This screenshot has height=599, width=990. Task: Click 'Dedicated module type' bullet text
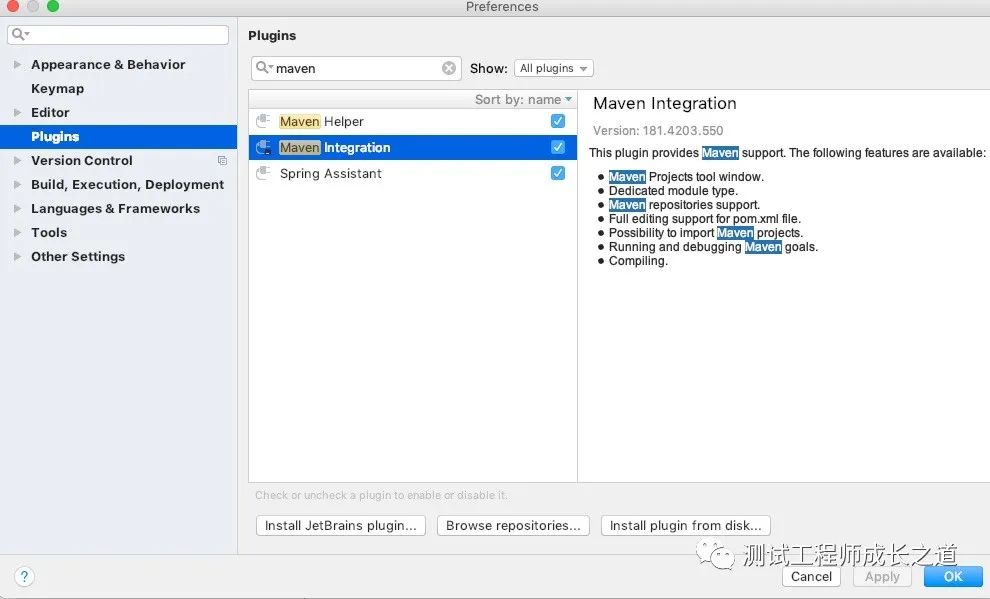(673, 191)
